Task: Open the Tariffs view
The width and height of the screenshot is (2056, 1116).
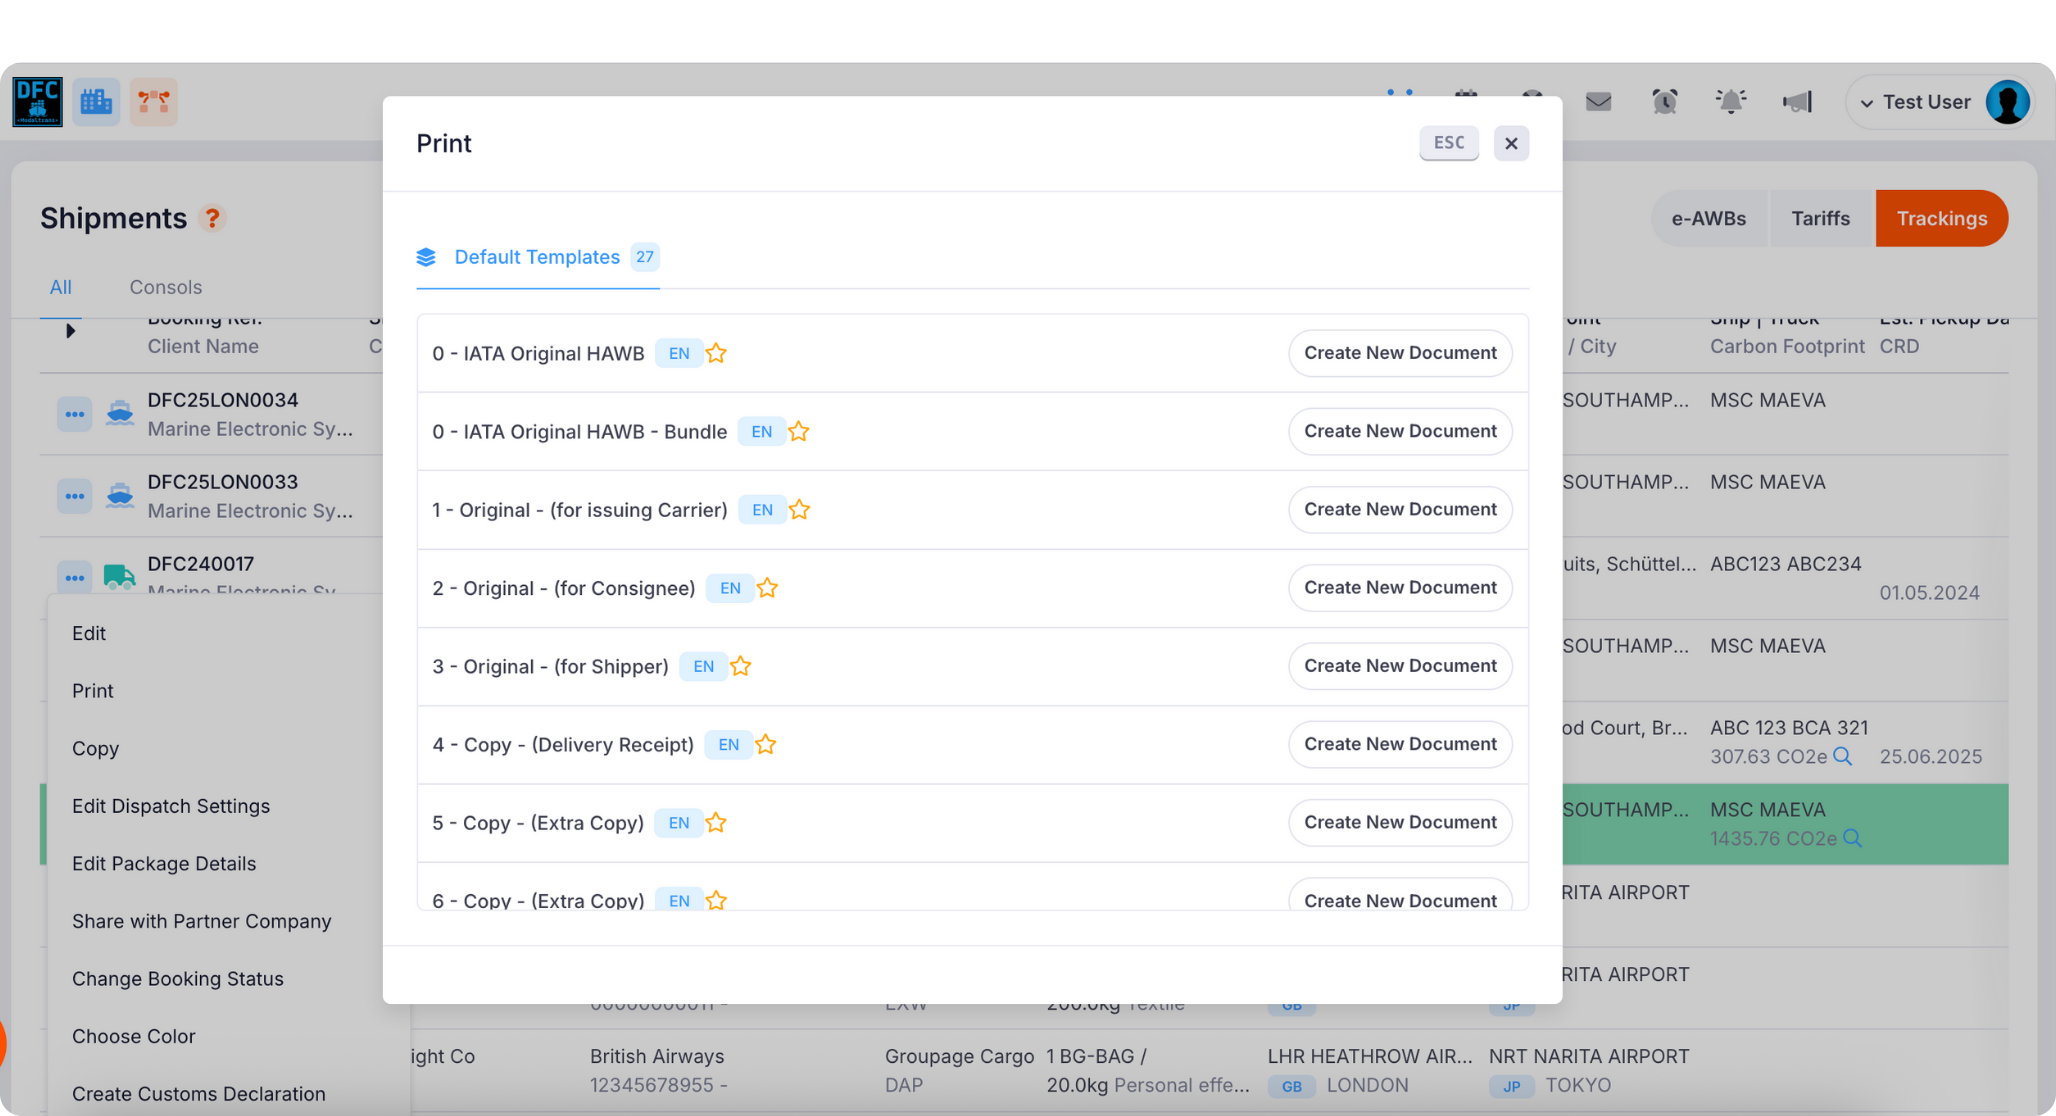Action: click(x=1819, y=218)
